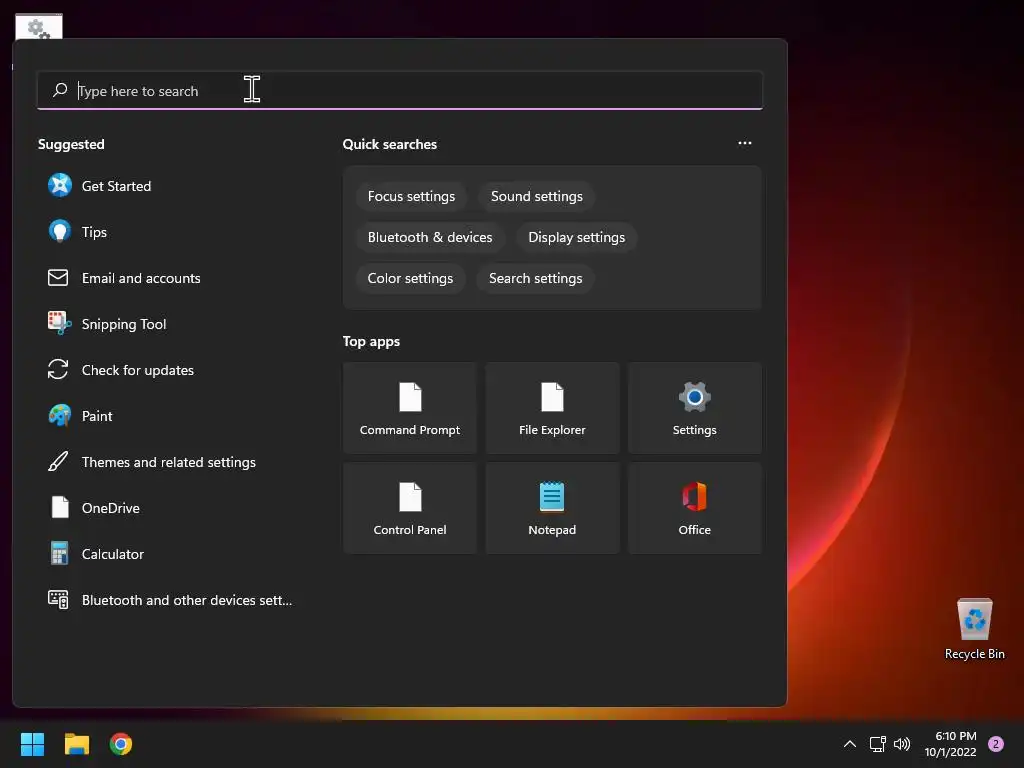Click the Calculator label in Suggested
1024x768 pixels.
pos(113,554)
